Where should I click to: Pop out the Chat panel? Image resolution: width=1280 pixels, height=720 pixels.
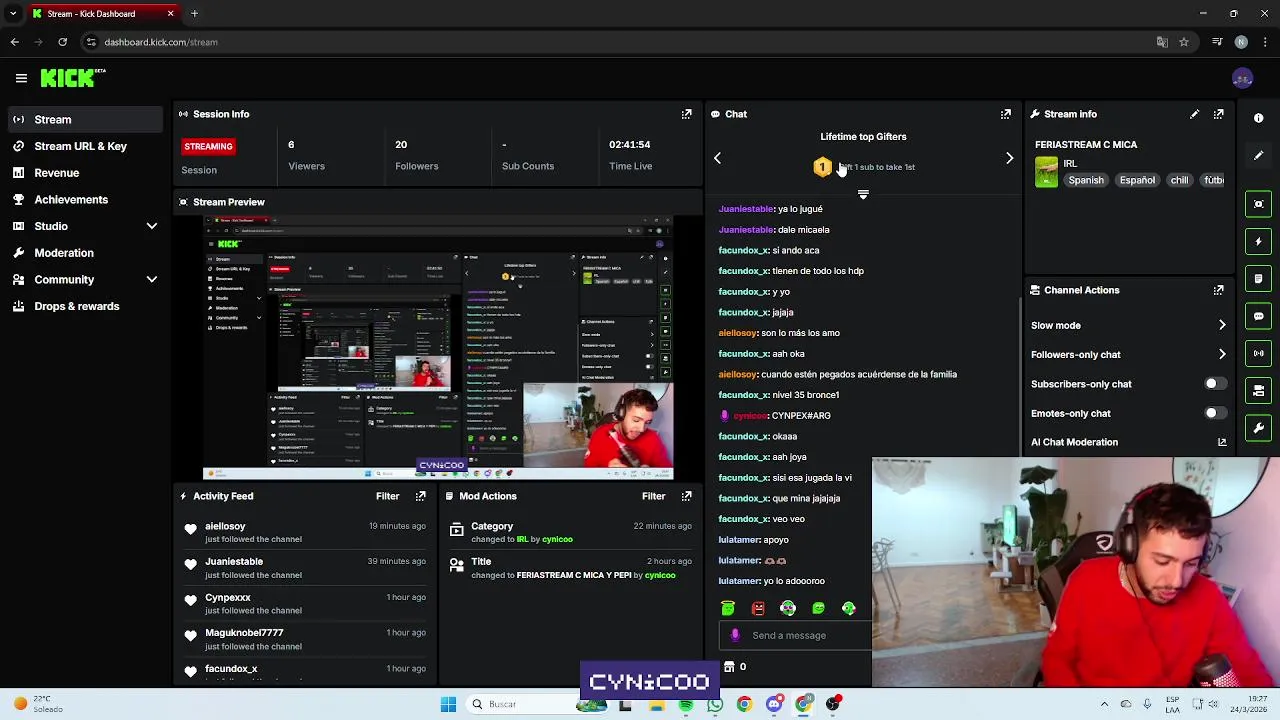point(1005,114)
